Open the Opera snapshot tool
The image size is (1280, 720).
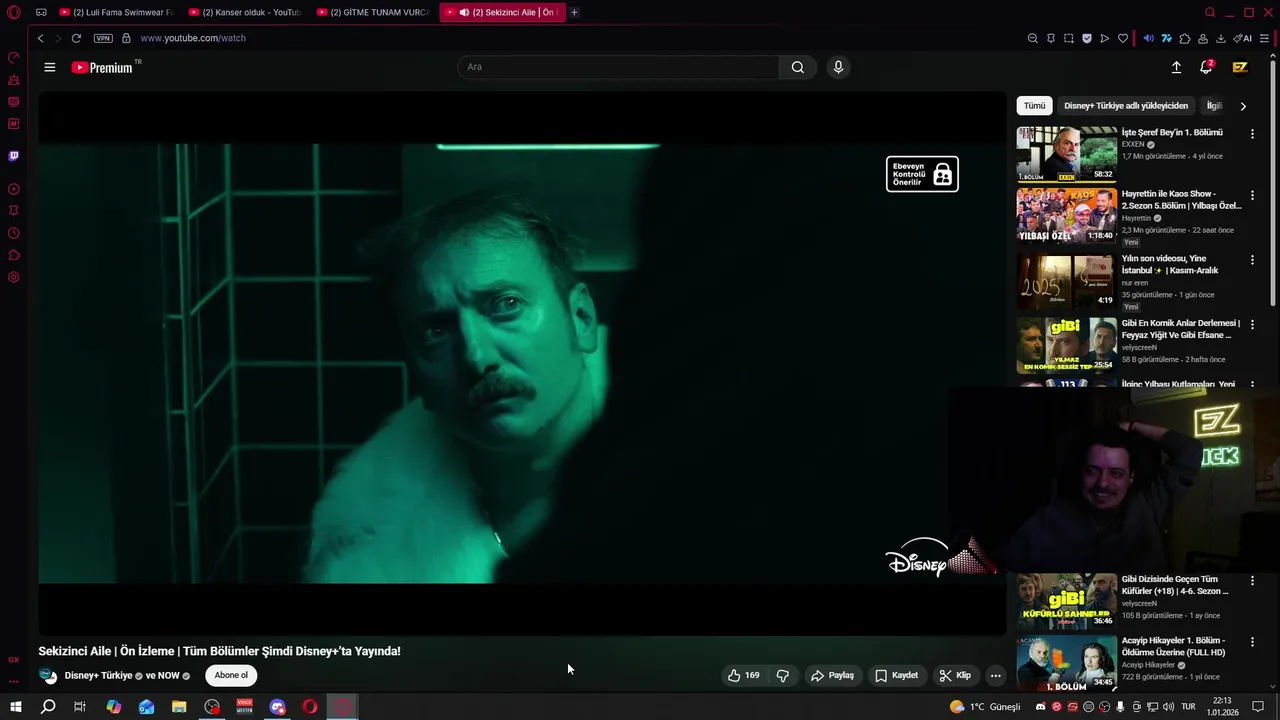click(x=1068, y=38)
